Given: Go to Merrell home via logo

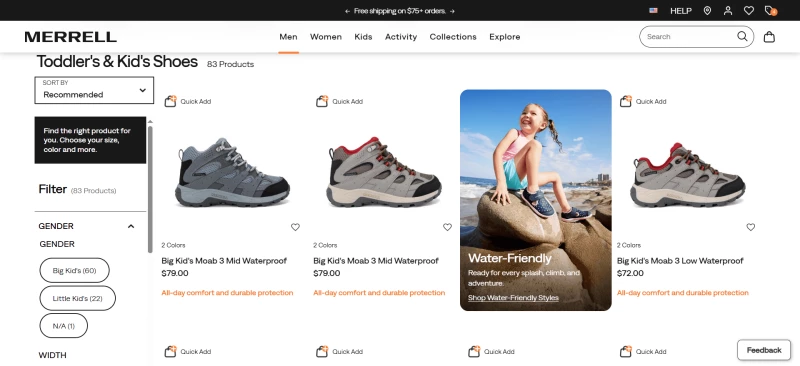Looking at the screenshot, I should [70, 37].
